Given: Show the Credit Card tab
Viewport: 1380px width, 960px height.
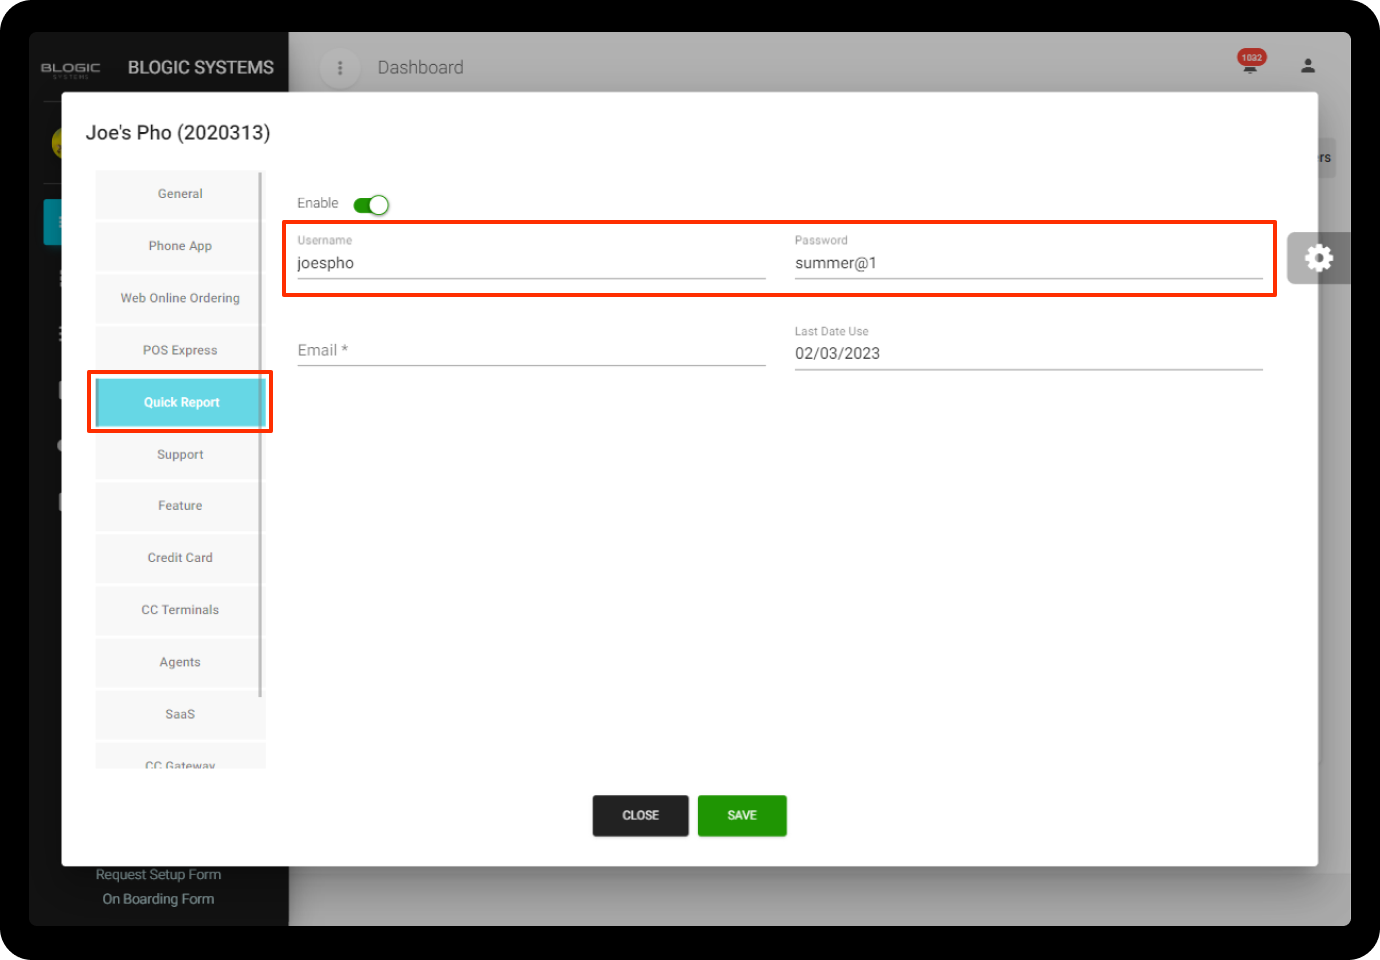Looking at the screenshot, I should (x=180, y=558).
